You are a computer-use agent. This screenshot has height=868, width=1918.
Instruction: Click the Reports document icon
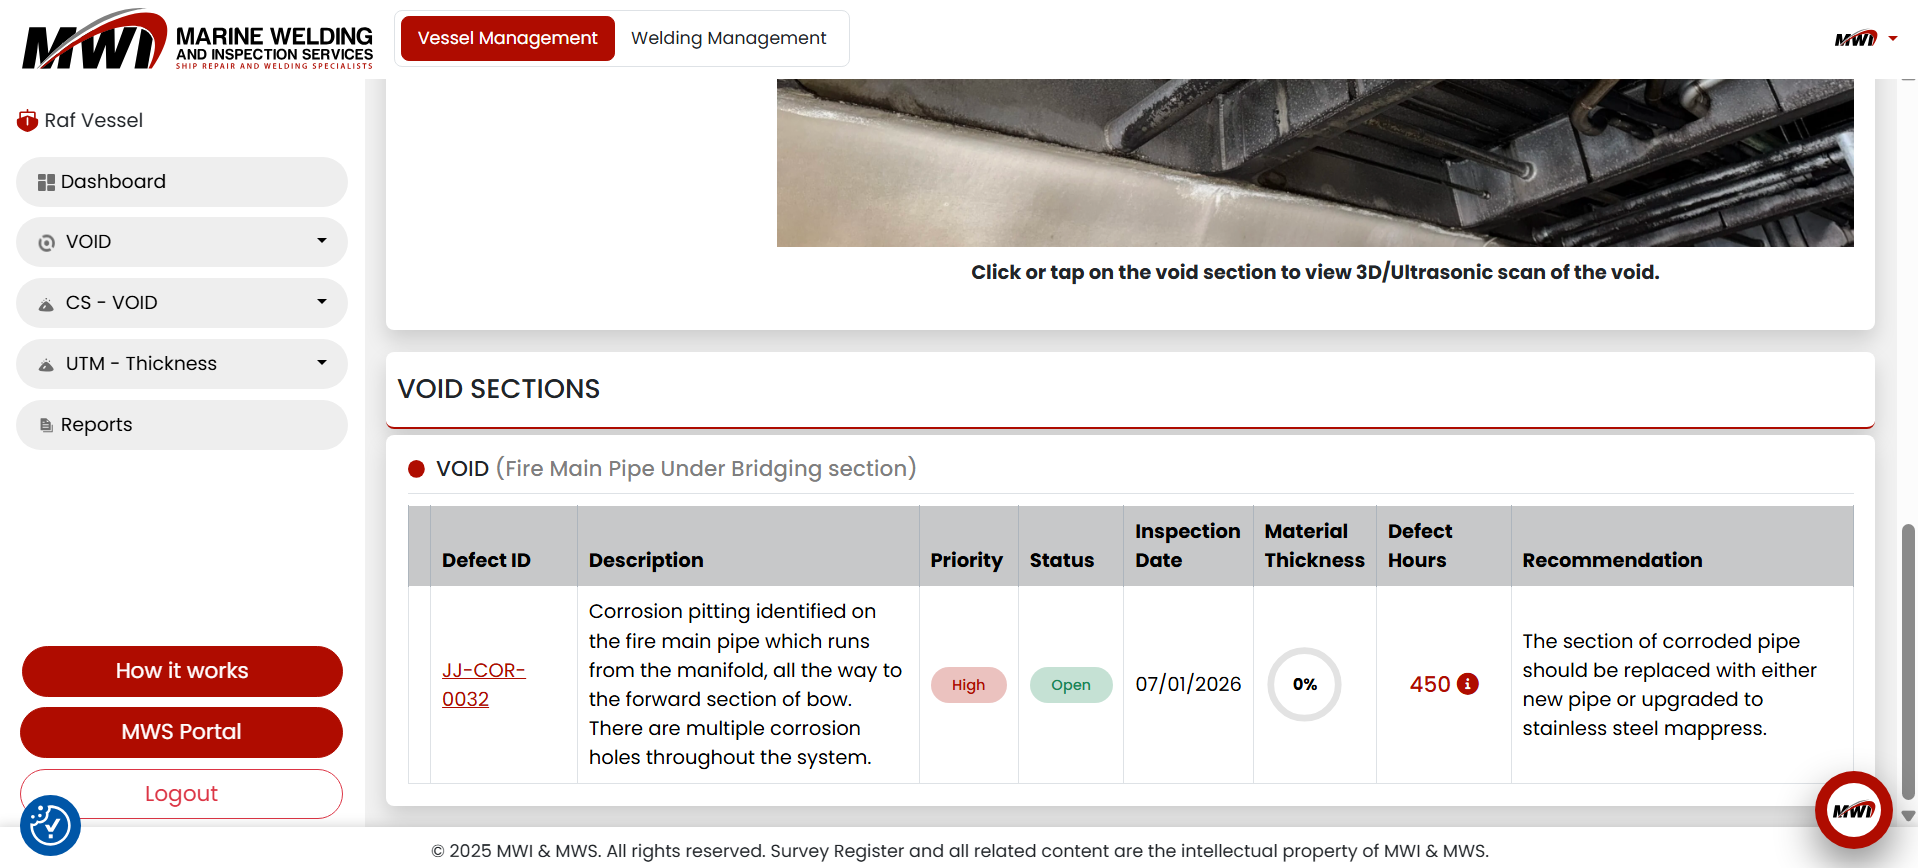tap(46, 425)
